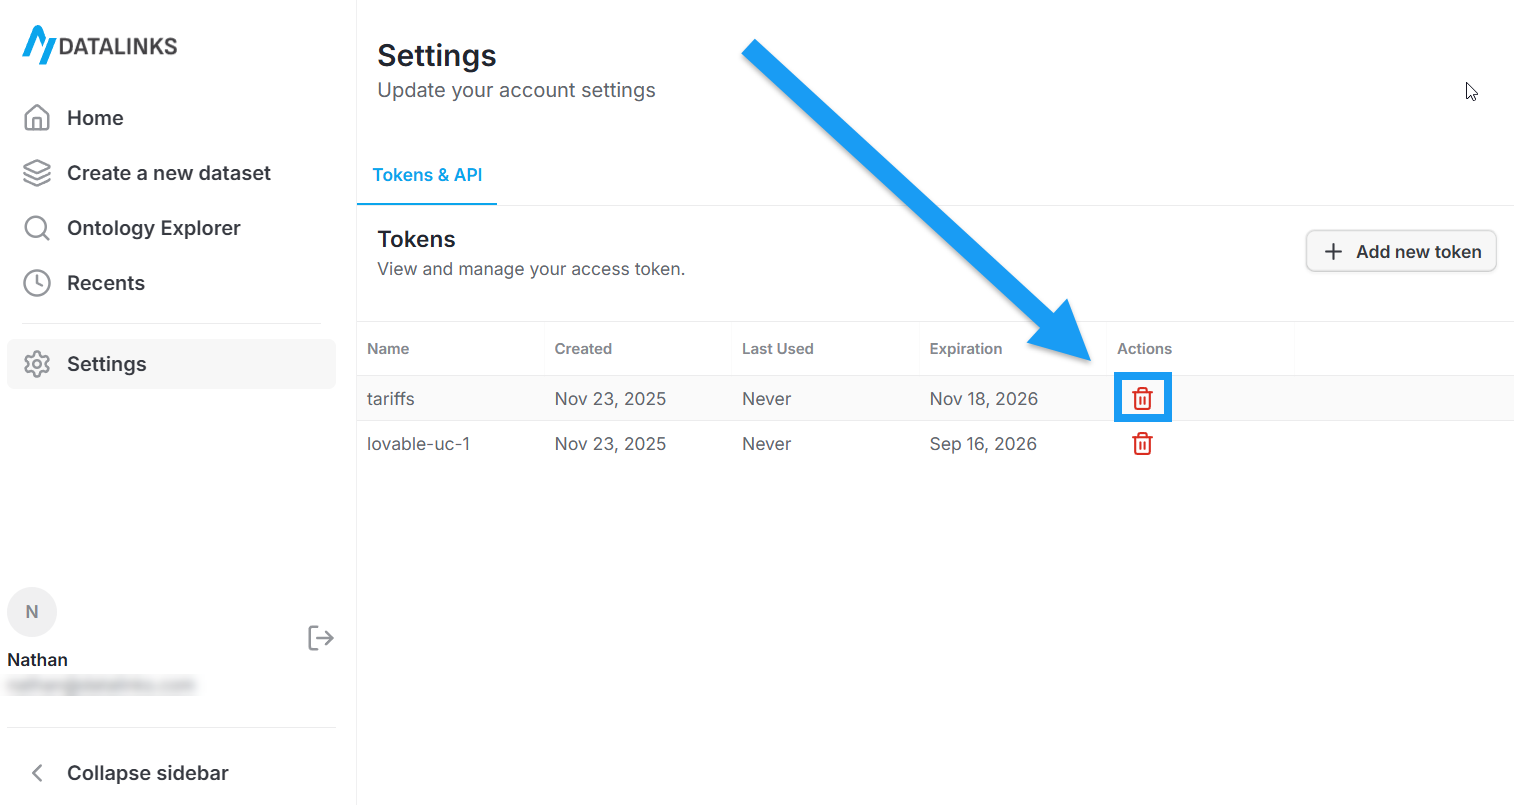Open Ontology Explorer
The width and height of the screenshot is (1514, 805).
(x=154, y=227)
